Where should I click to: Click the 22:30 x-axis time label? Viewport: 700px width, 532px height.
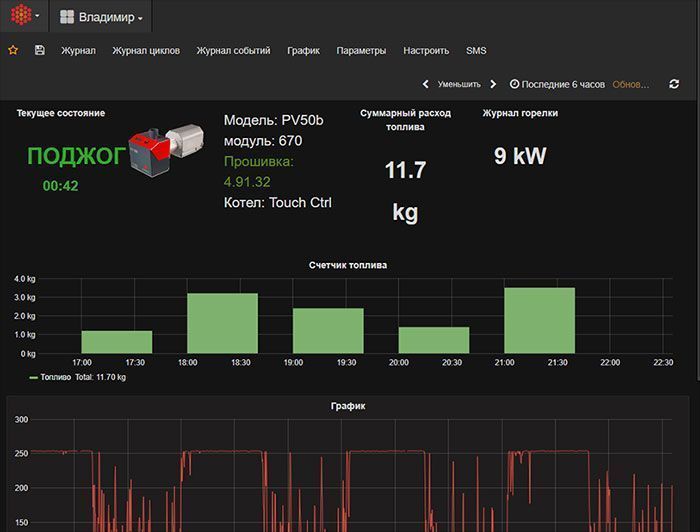click(663, 362)
